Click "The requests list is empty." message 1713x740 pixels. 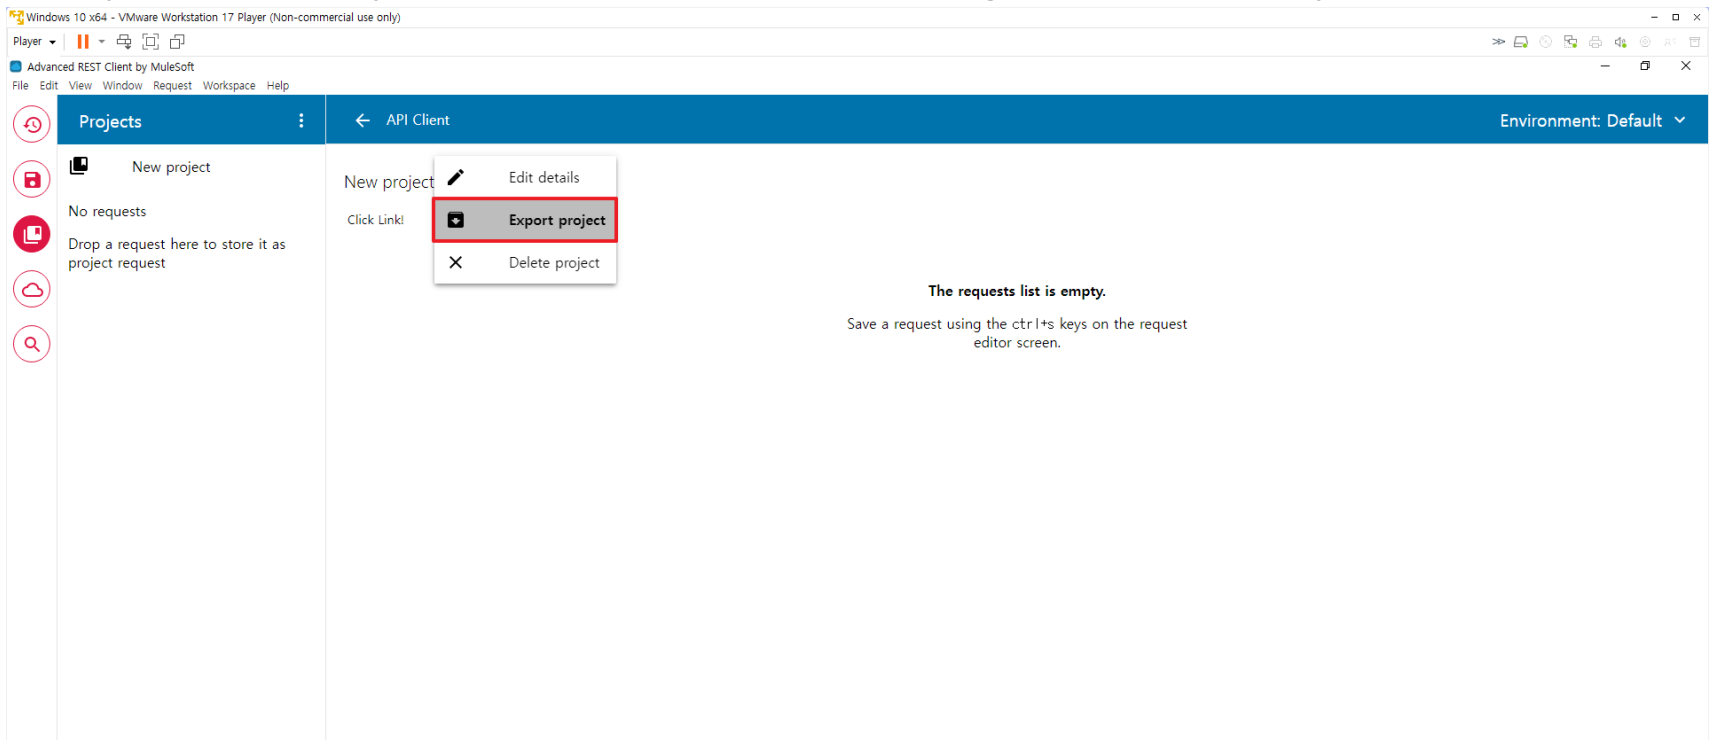(x=1017, y=291)
